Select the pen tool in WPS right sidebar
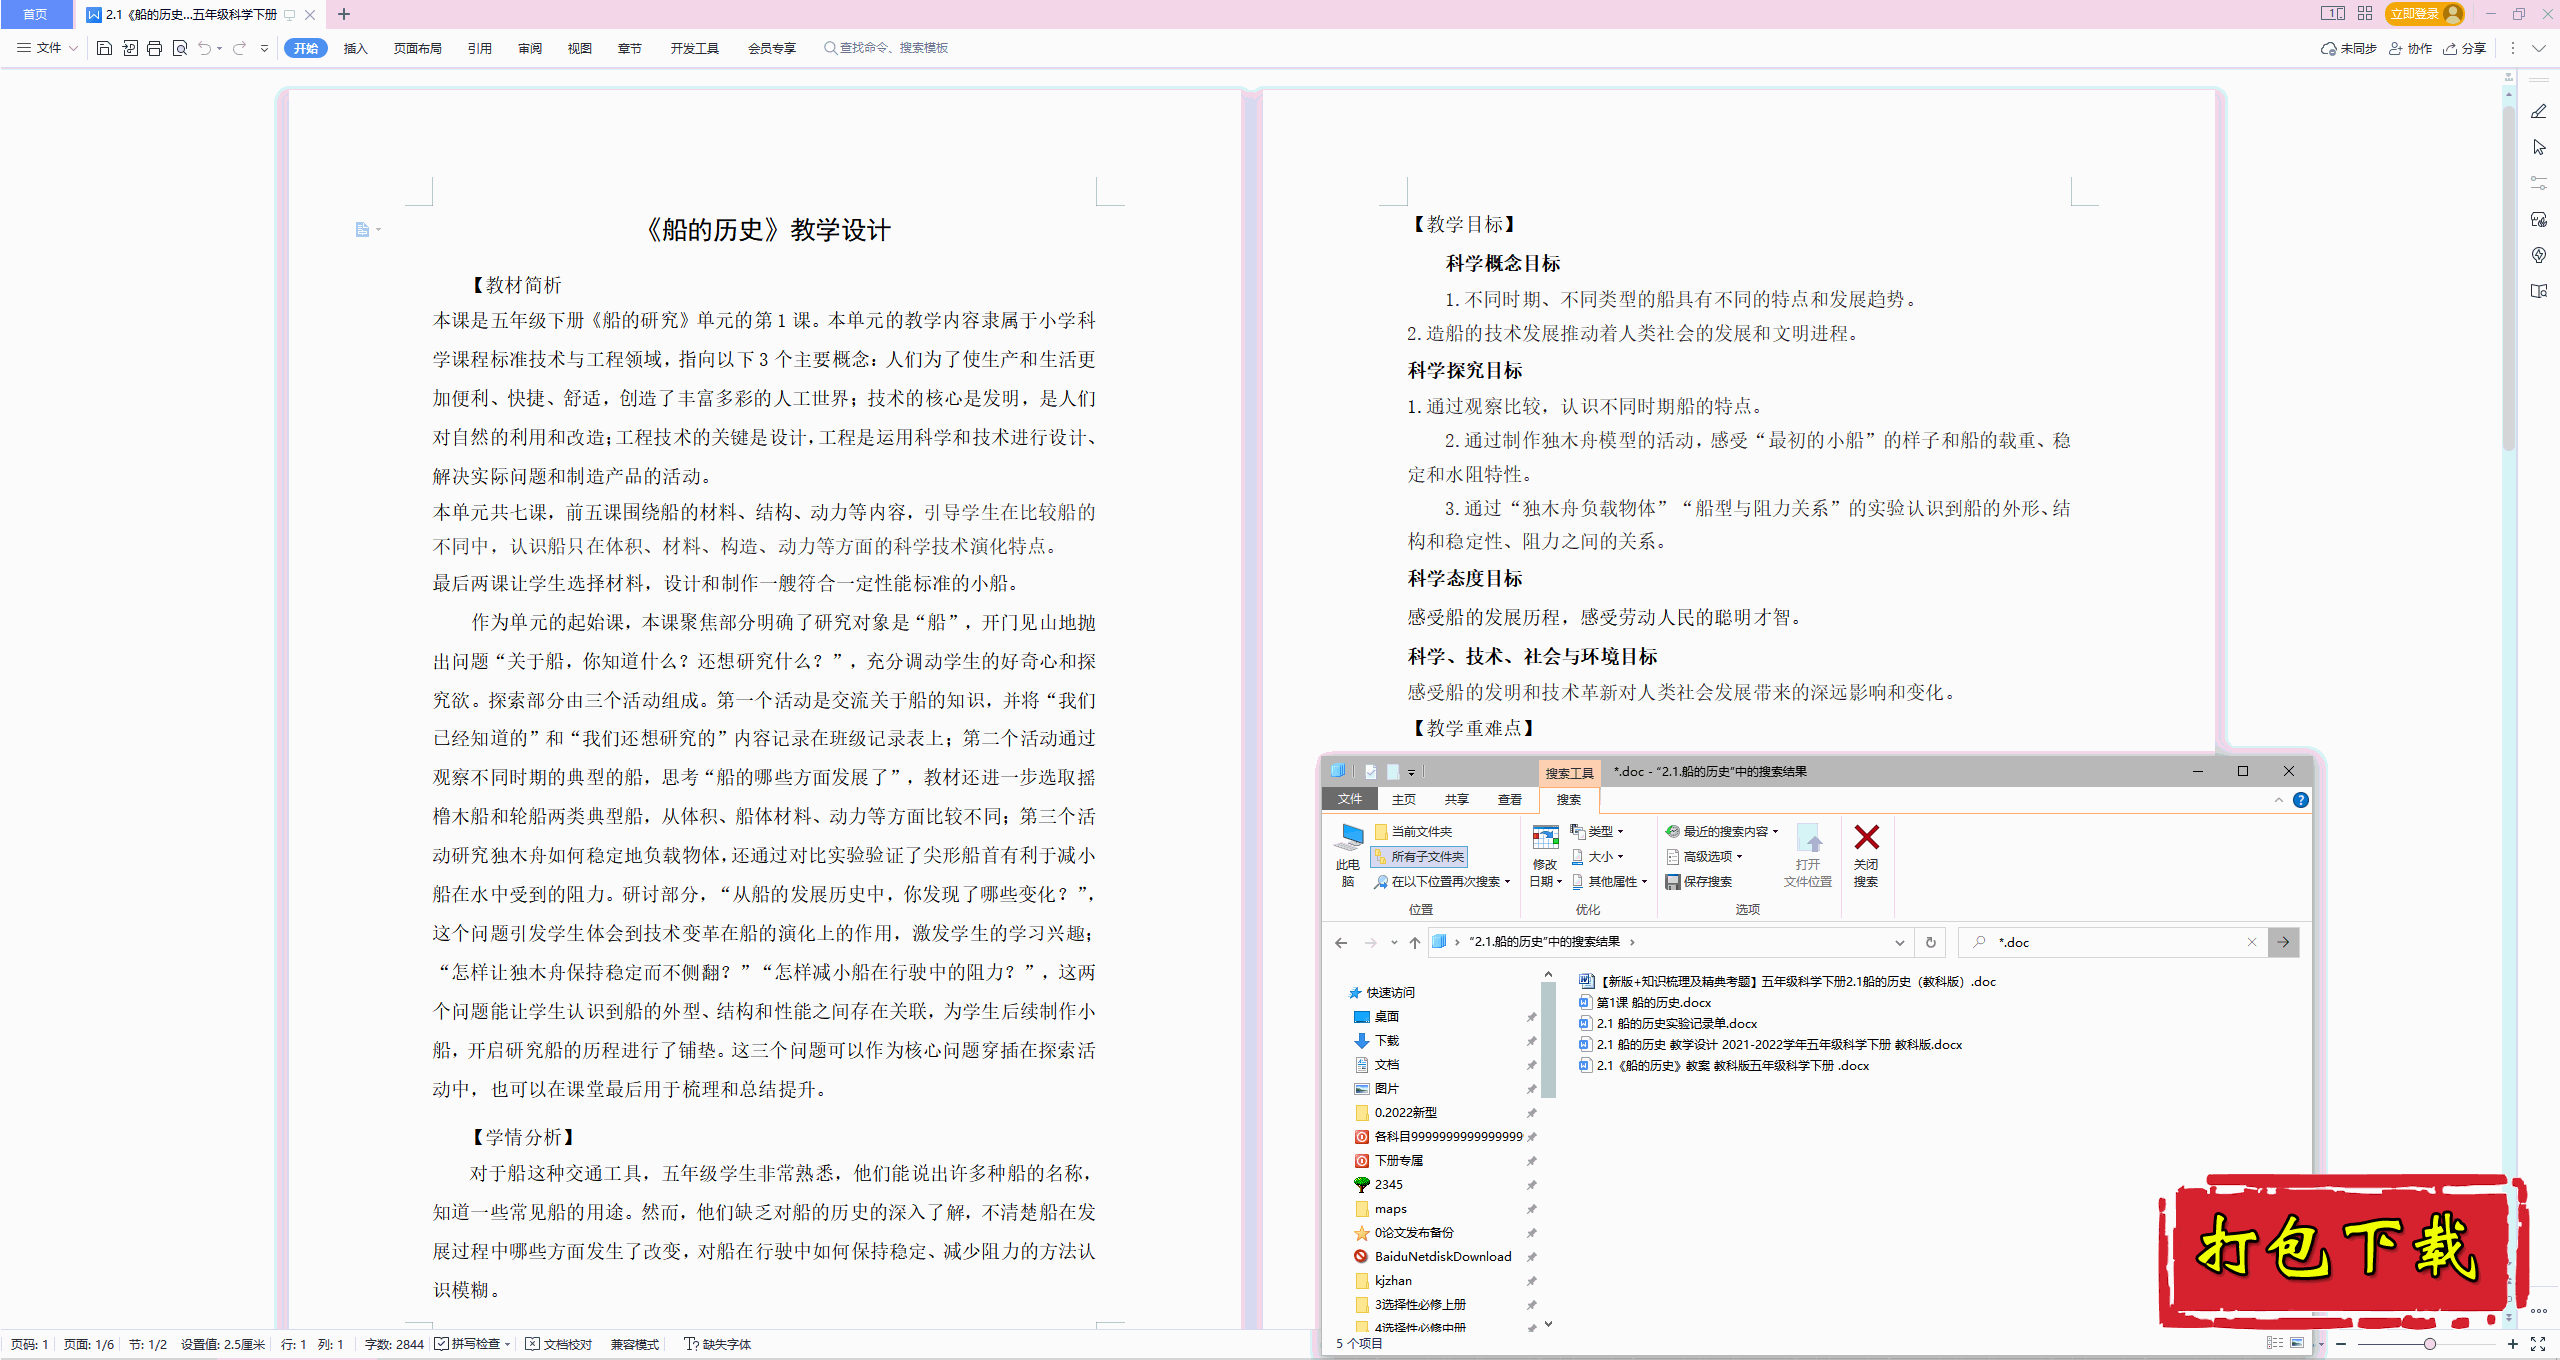Image resolution: width=2560 pixels, height=1360 pixels. click(2539, 112)
